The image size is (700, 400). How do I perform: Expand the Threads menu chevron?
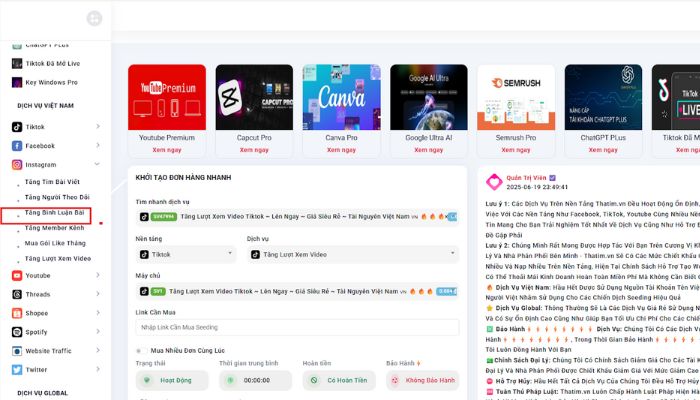coord(98,294)
